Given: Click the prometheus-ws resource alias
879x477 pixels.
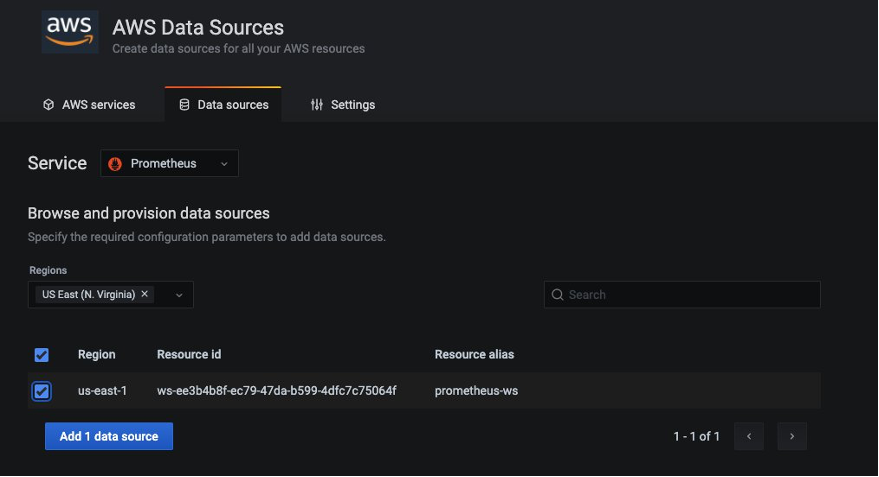Looking at the screenshot, I should (x=477, y=391).
